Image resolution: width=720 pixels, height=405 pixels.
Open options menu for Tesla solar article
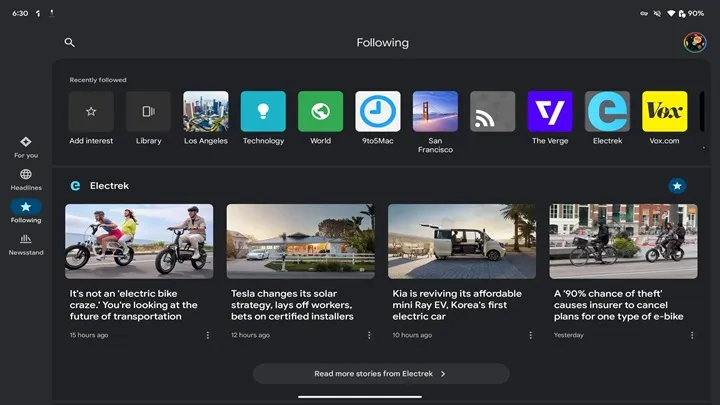(369, 335)
